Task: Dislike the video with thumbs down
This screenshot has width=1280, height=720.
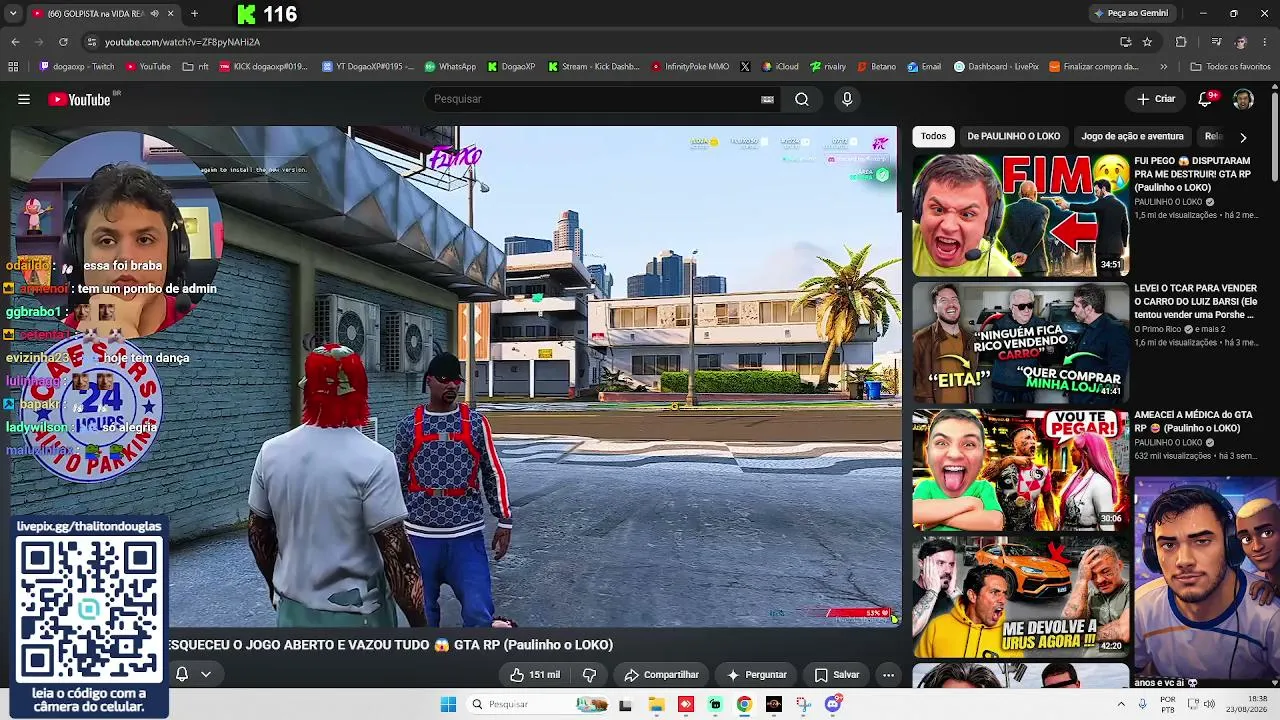Action: [x=589, y=675]
